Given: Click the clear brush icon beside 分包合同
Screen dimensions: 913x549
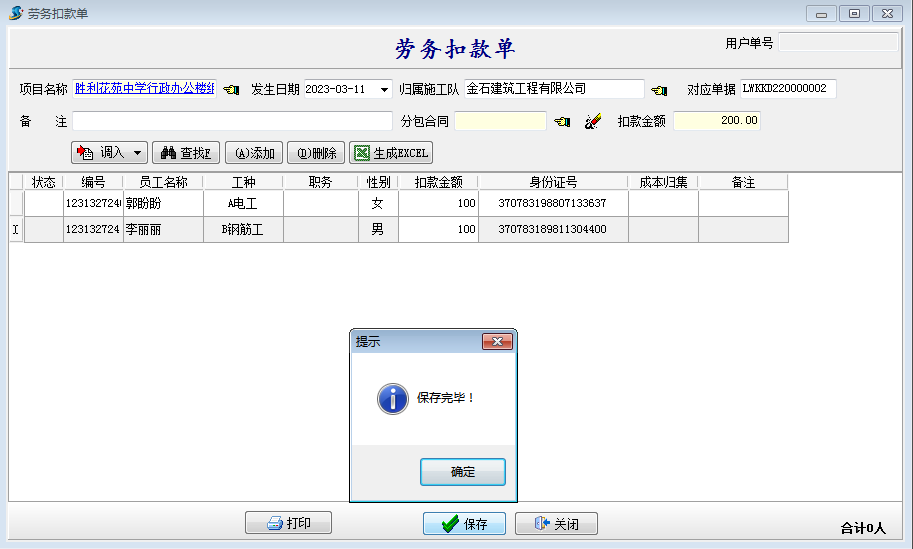Looking at the screenshot, I should click(593, 122).
